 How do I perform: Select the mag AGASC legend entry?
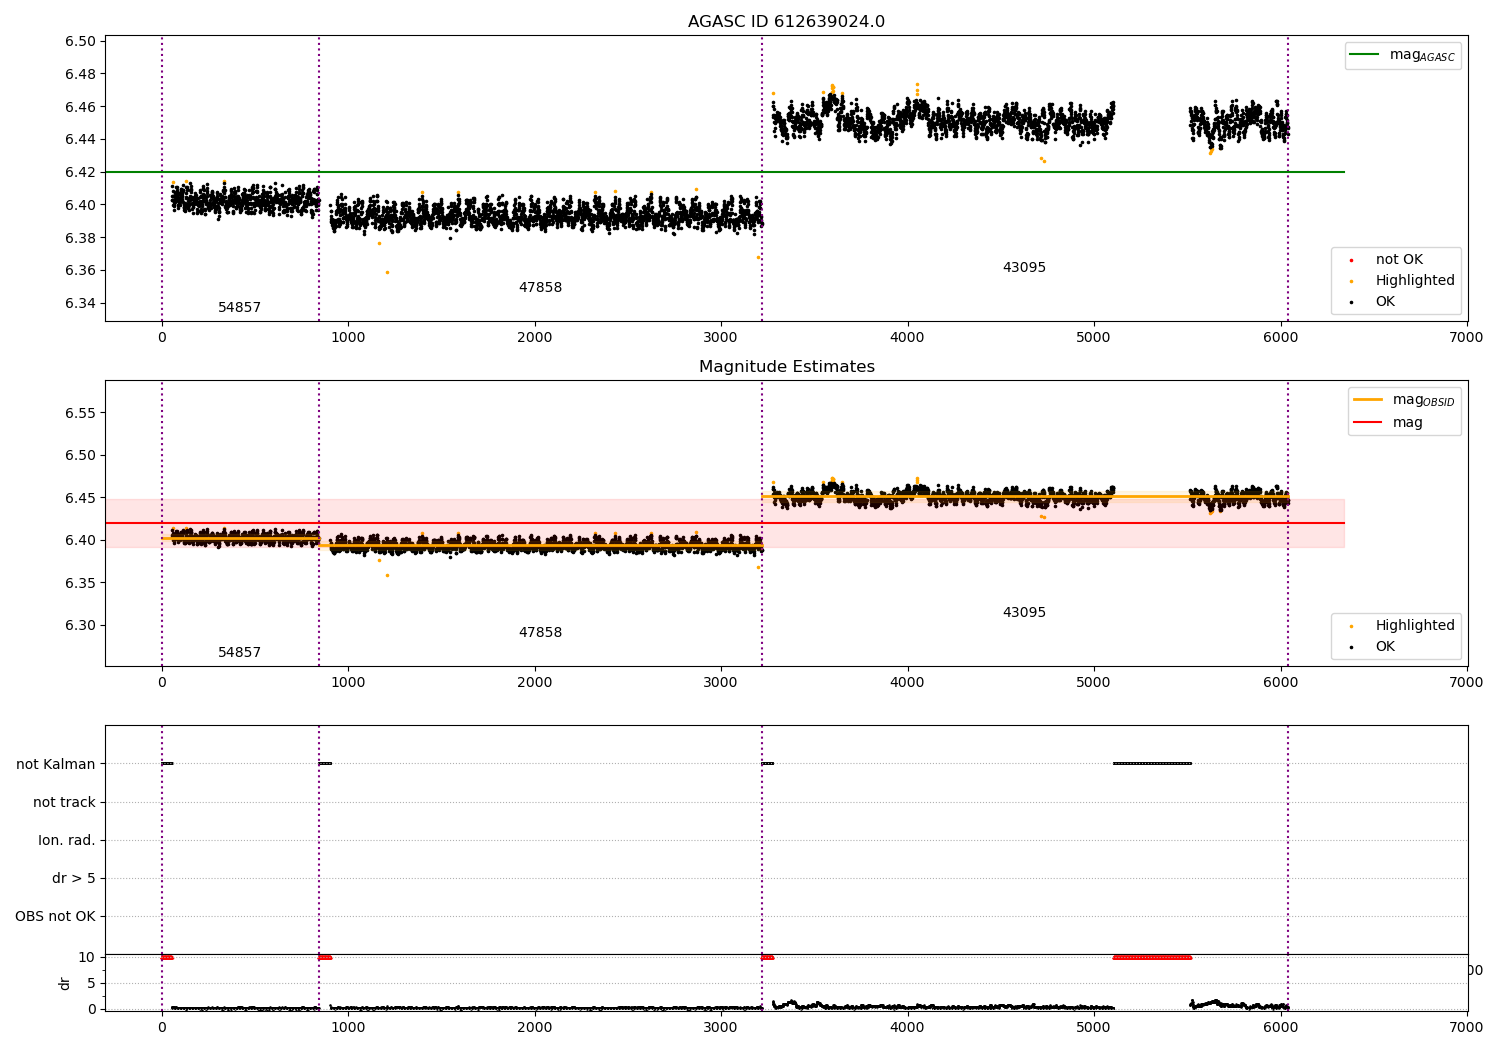1403,55
